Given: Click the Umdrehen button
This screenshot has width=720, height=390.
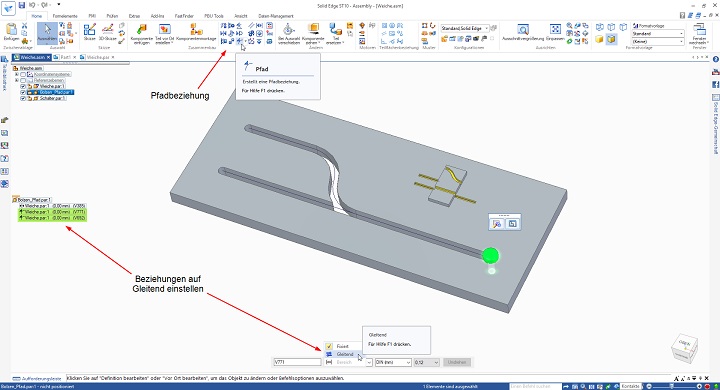Looking at the screenshot, I should tap(457, 362).
